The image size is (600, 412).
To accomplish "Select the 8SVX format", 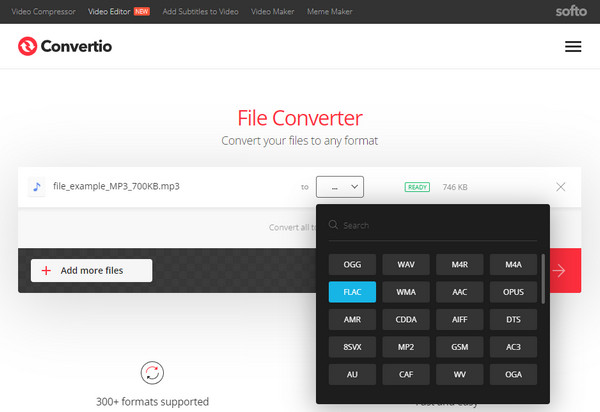I will [352, 347].
